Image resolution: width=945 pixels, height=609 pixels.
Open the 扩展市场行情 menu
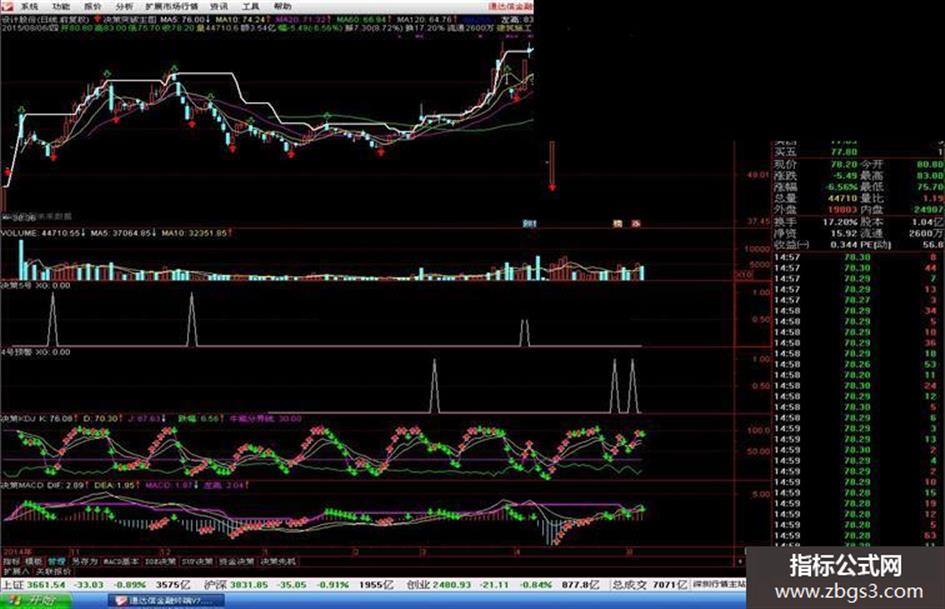[x=172, y=7]
